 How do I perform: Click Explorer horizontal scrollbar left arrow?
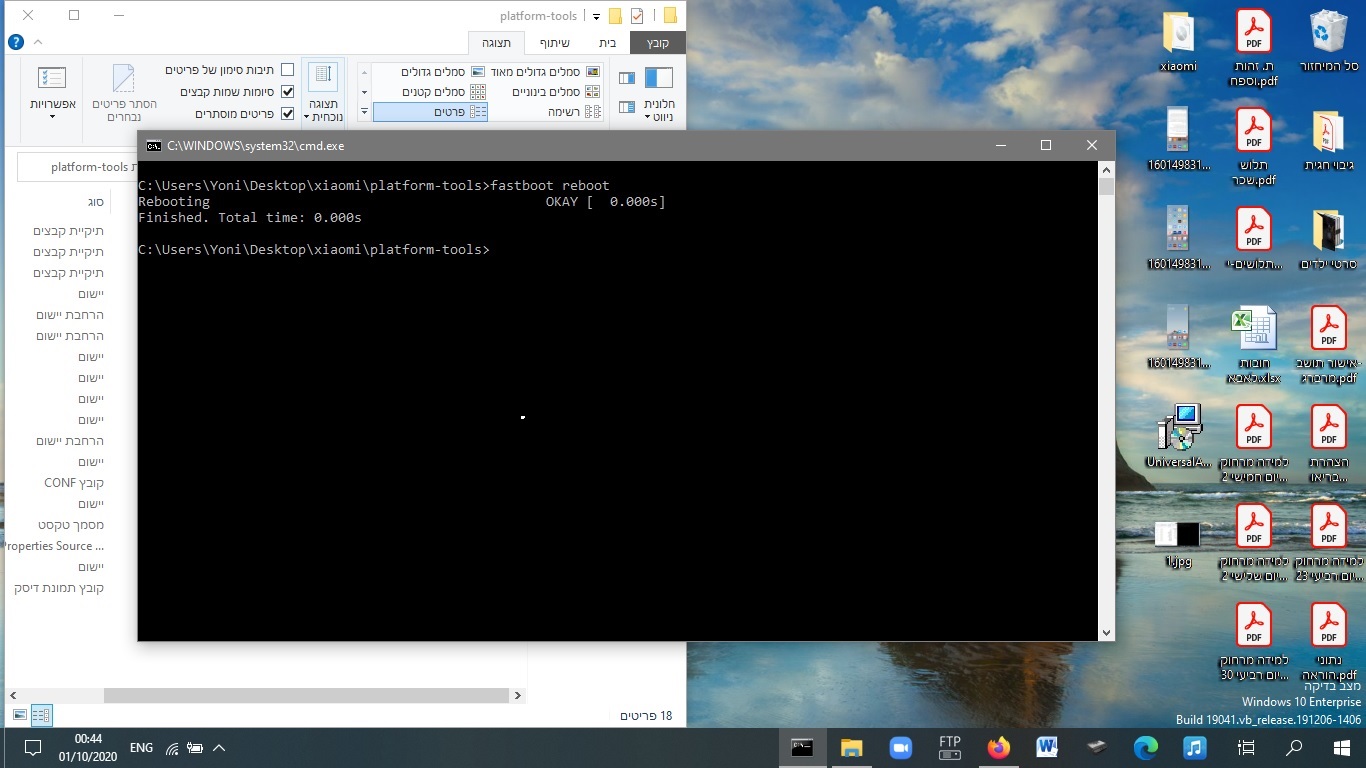coord(12,695)
